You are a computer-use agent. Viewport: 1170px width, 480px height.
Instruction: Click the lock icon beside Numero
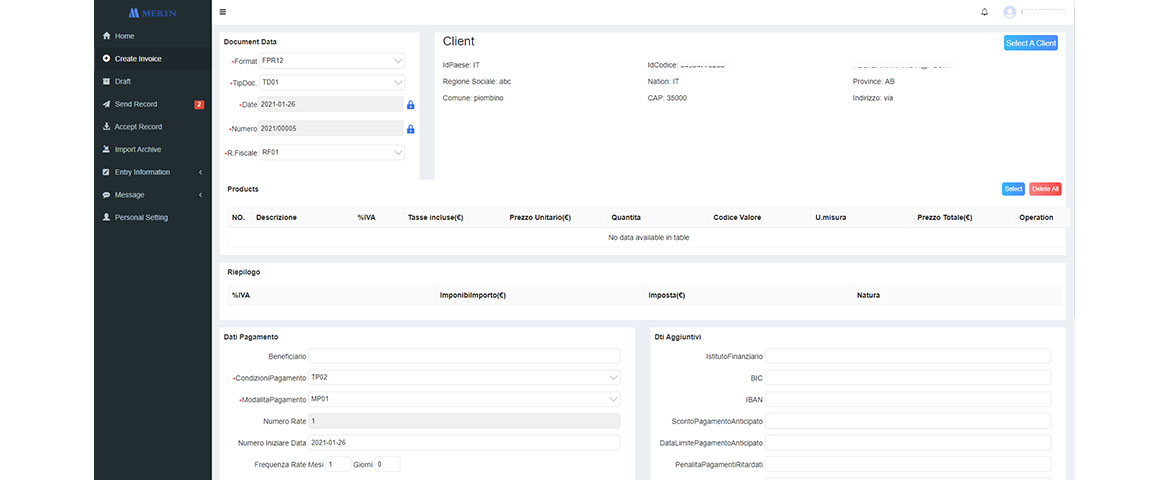click(x=410, y=129)
